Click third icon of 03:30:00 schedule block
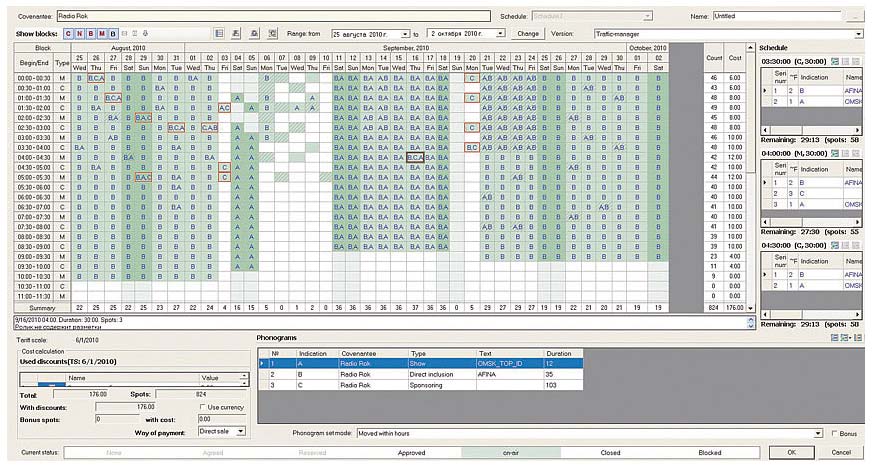Viewport: 873px width, 469px height. (x=856, y=61)
